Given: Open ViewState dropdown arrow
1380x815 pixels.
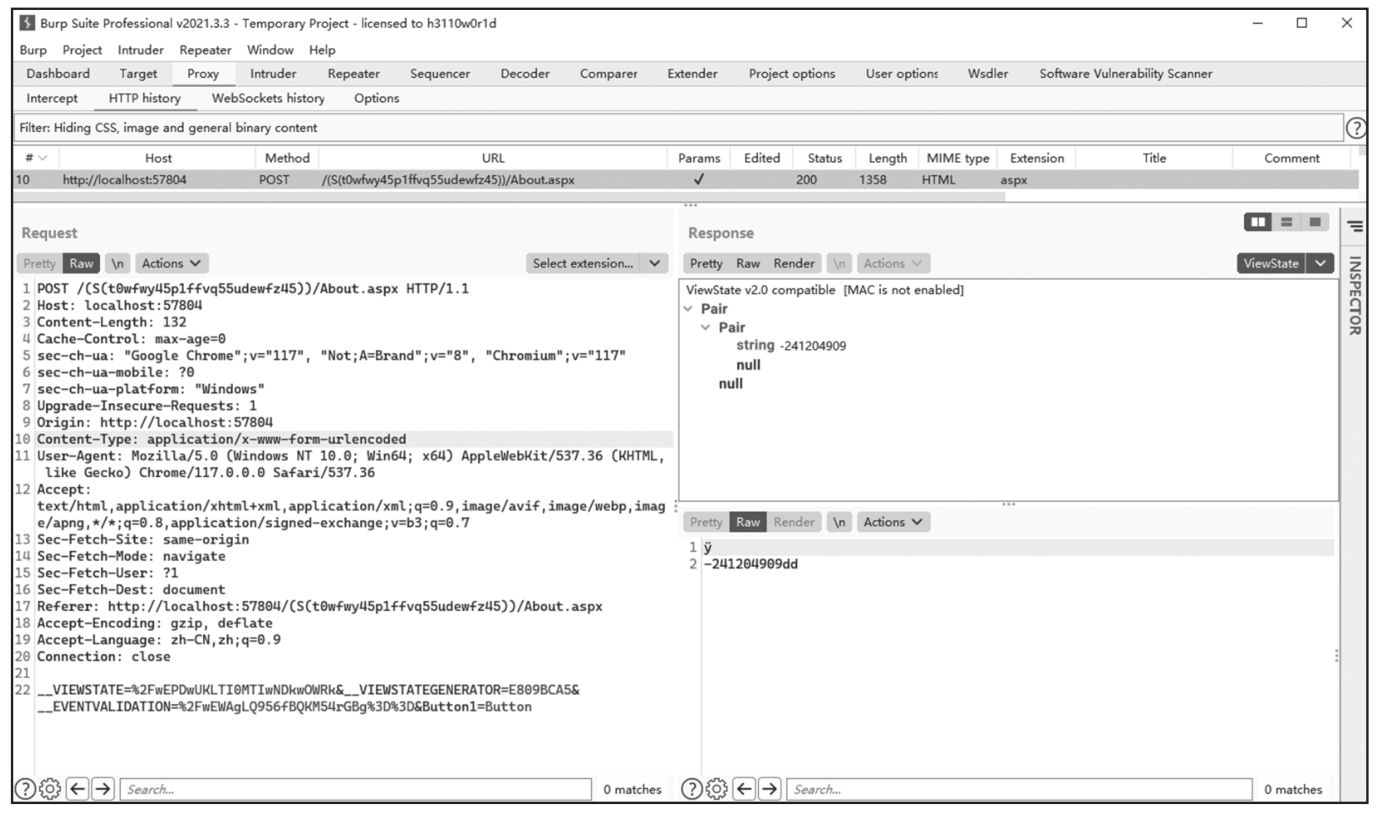Looking at the screenshot, I should click(x=1322, y=264).
